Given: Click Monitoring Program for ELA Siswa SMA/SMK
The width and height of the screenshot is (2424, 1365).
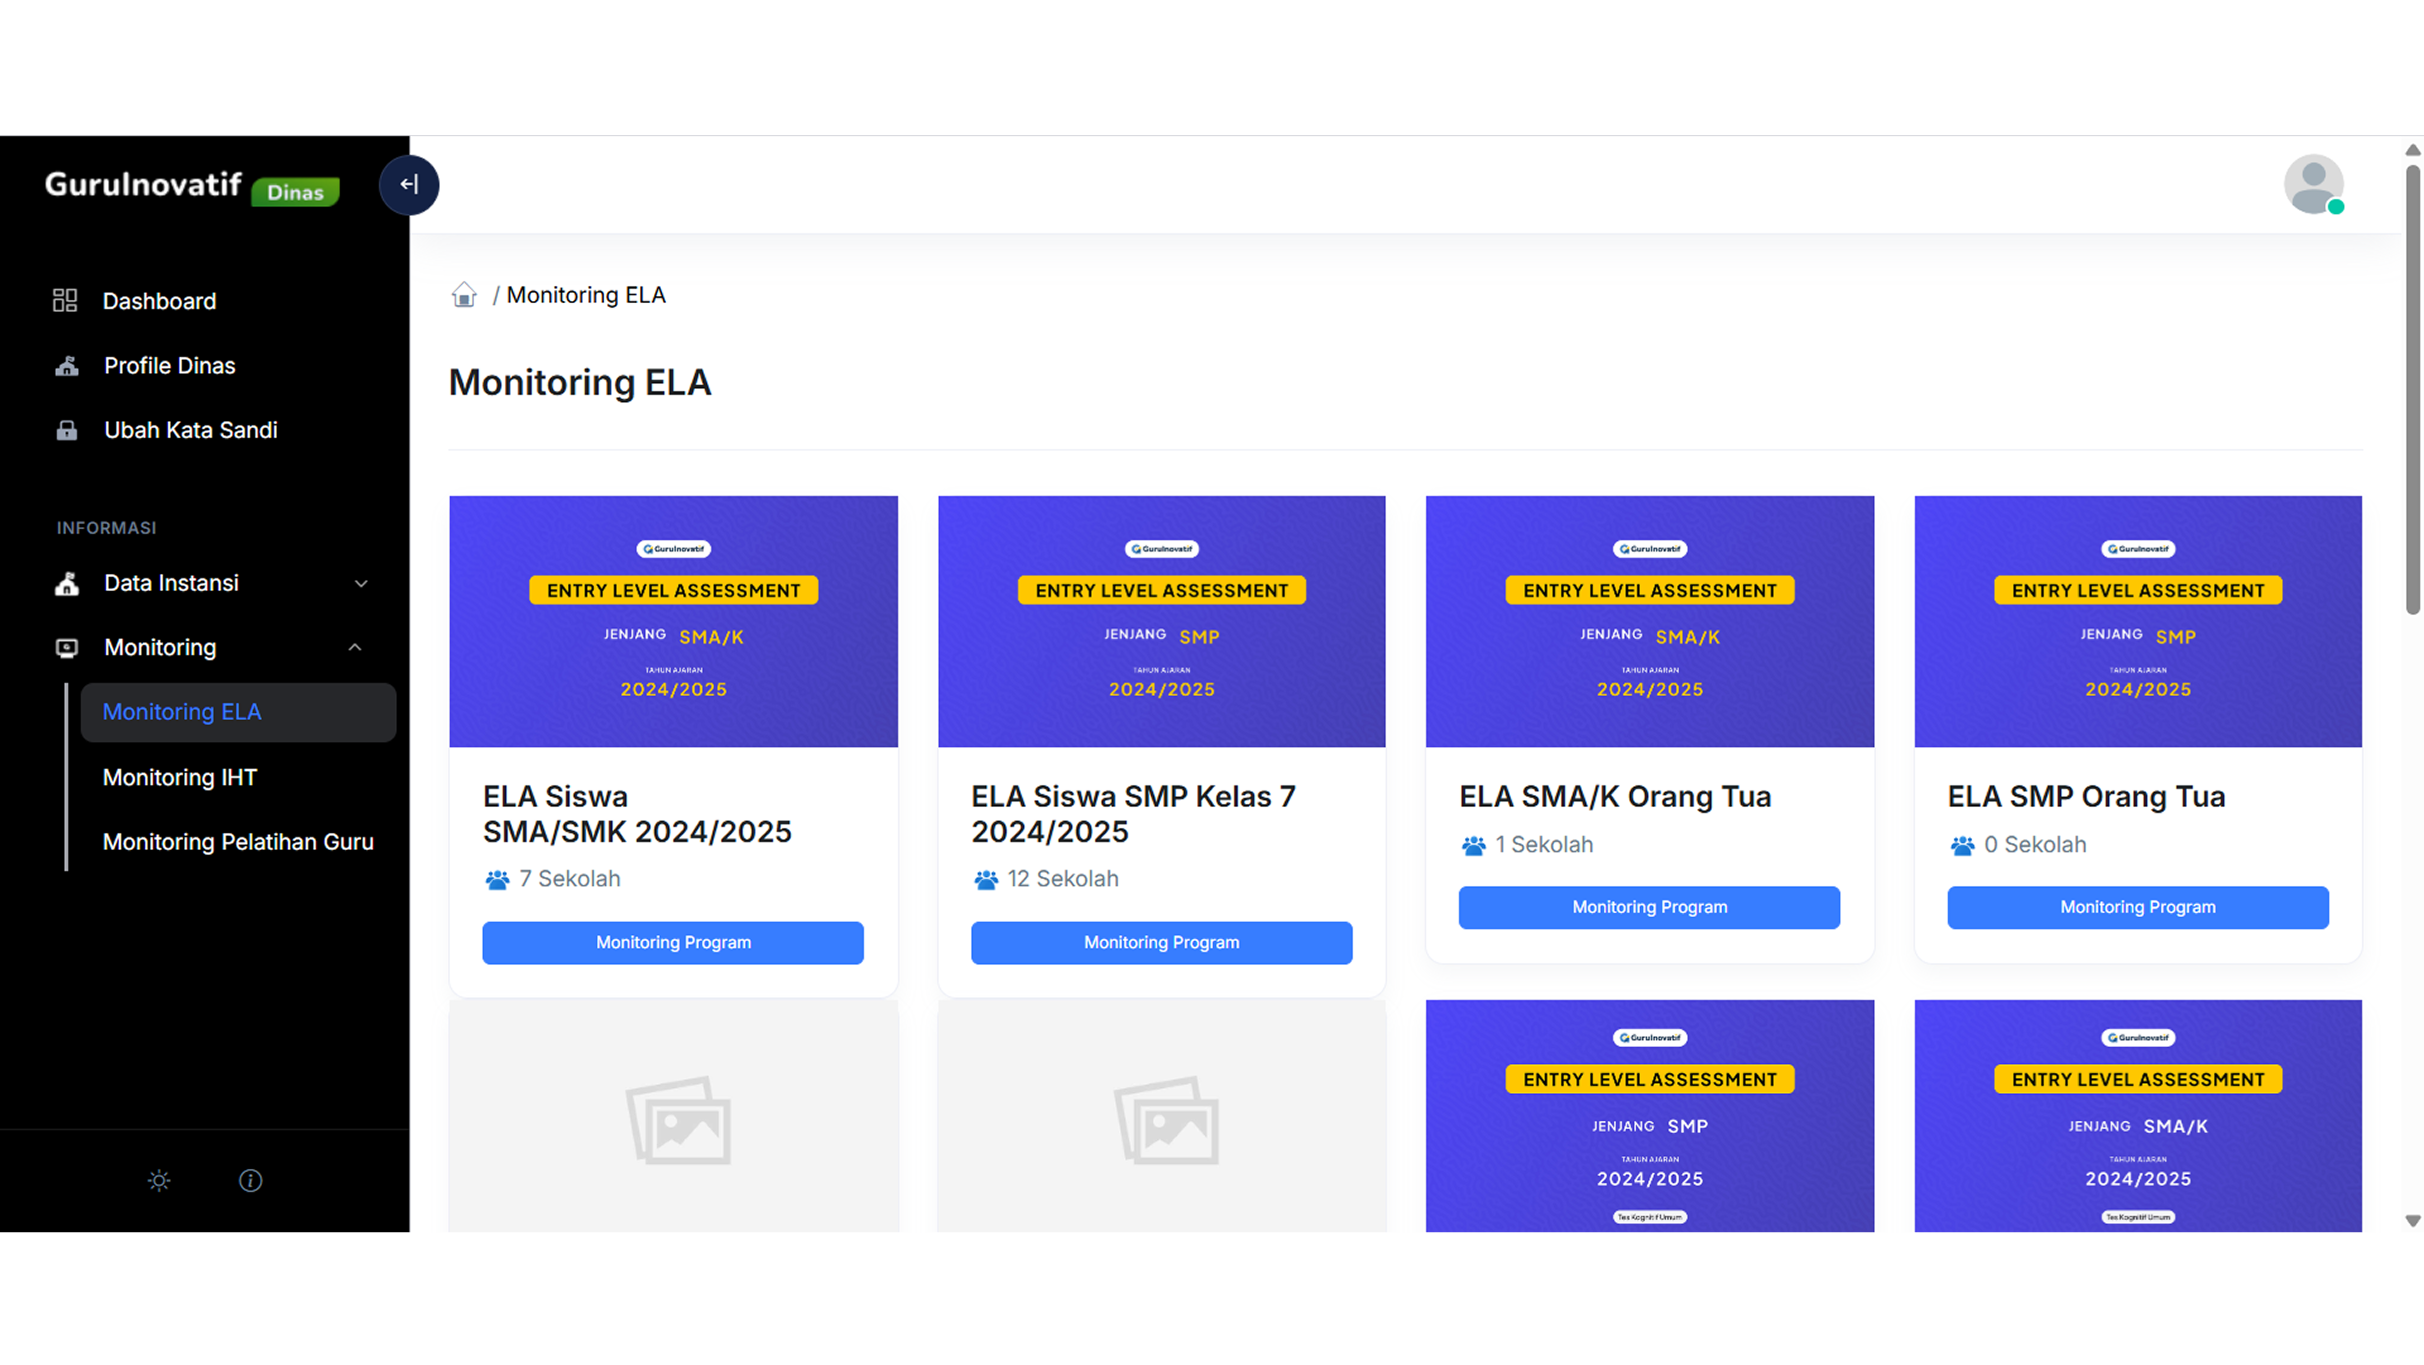Looking at the screenshot, I should (x=673, y=943).
